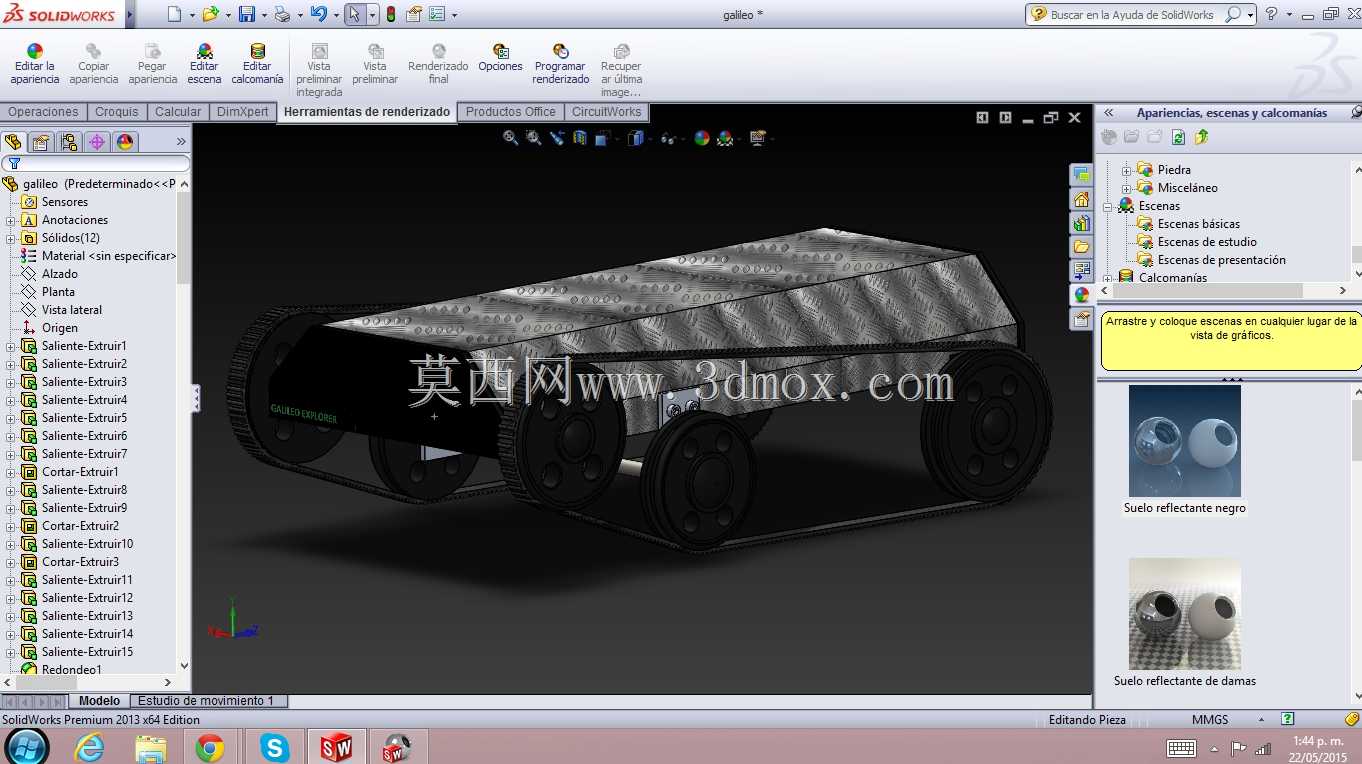Choose Suelo reflectante de damas thumbnail

point(1184,614)
